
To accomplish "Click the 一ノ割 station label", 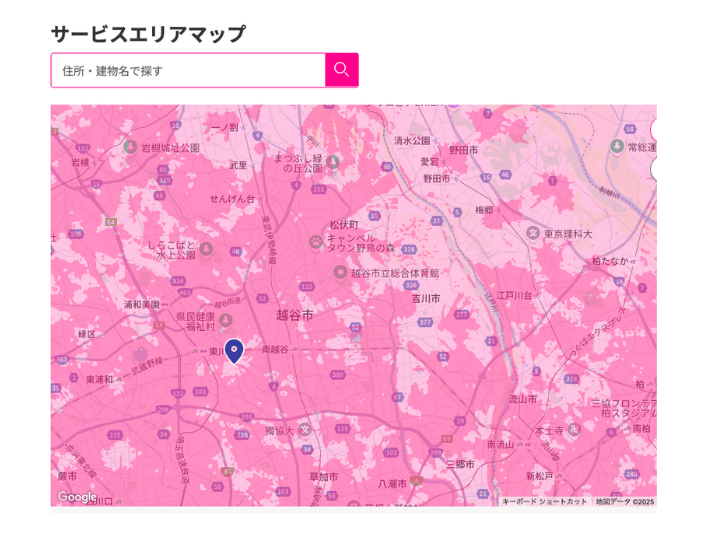I will coord(225,127).
